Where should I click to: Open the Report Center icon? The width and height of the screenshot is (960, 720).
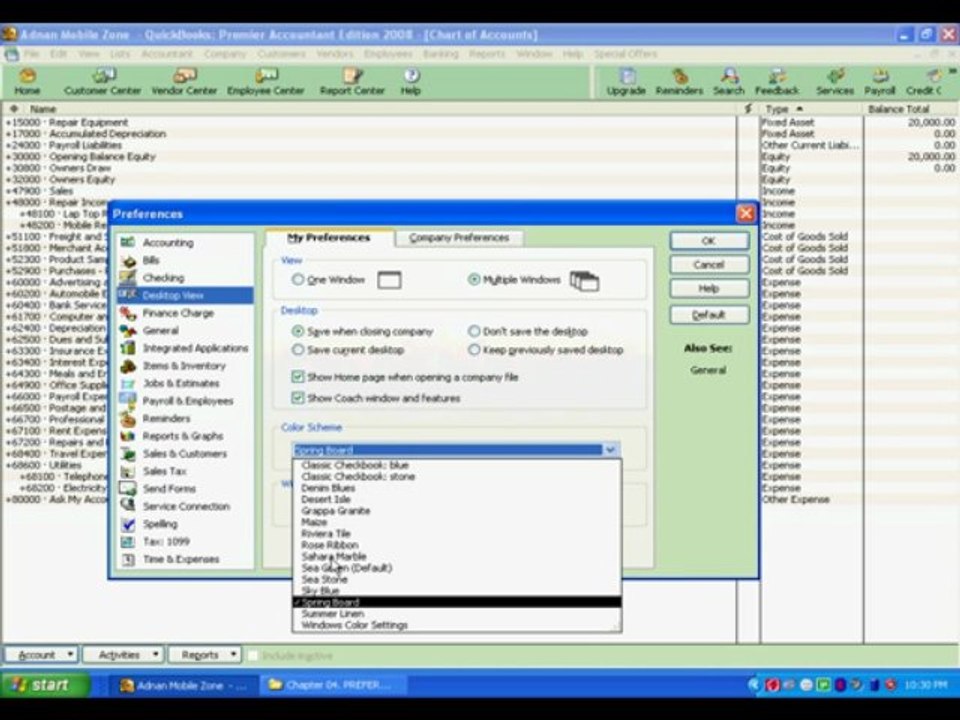352,82
